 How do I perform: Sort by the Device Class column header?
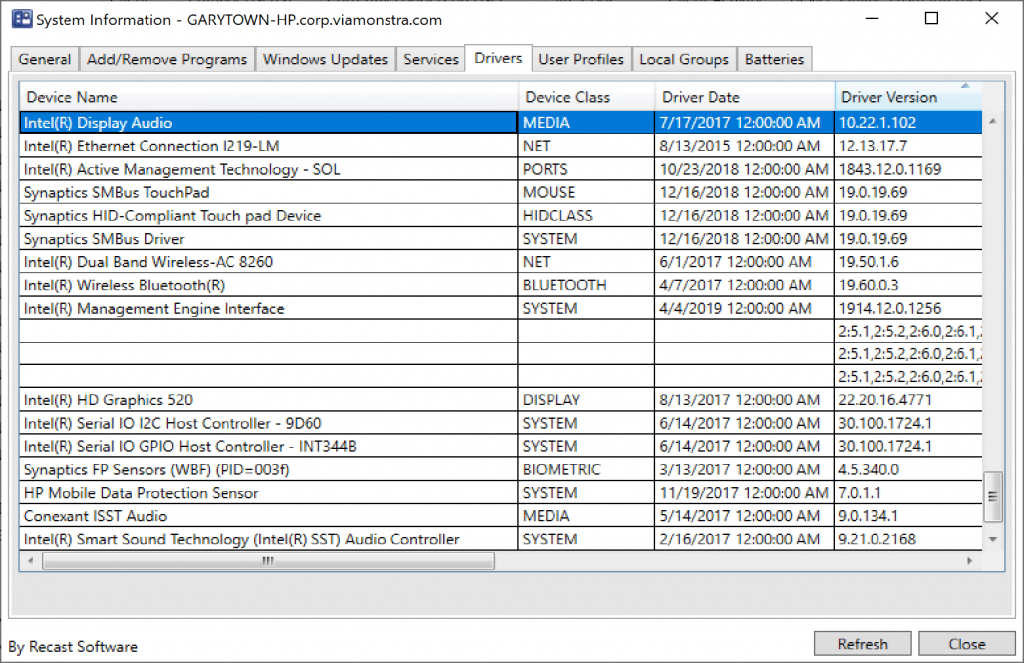pos(586,97)
